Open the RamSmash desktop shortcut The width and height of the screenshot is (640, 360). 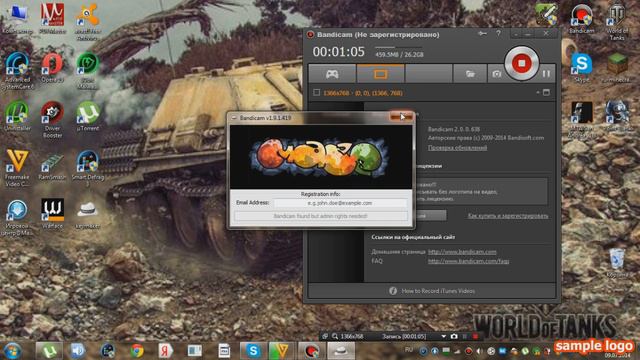click(x=52, y=165)
